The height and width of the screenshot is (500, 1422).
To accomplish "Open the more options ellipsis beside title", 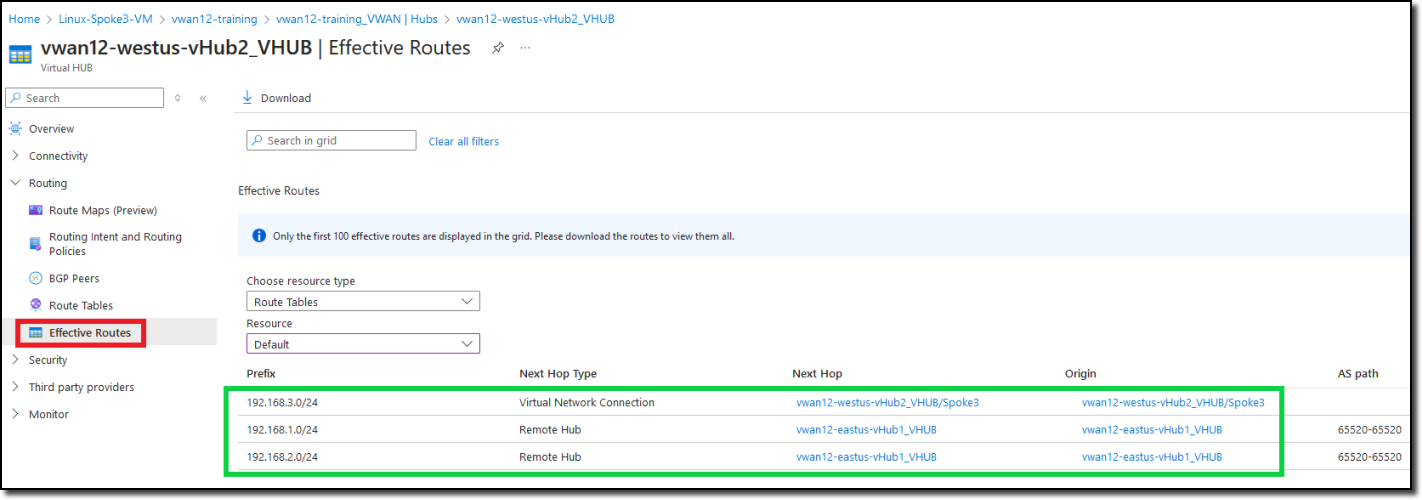I will coord(526,48).
